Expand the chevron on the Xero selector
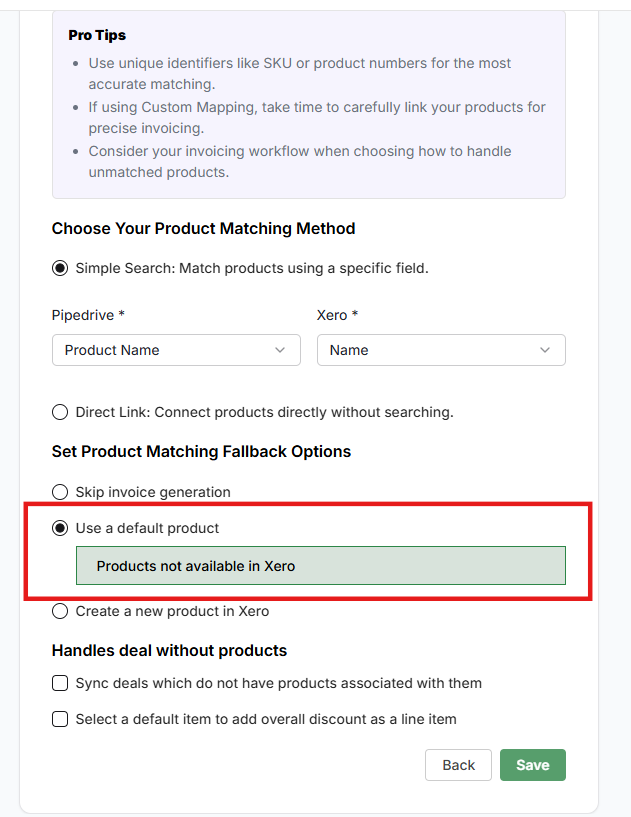The width and height of the screenshot is (631, 817). point(545,350)
